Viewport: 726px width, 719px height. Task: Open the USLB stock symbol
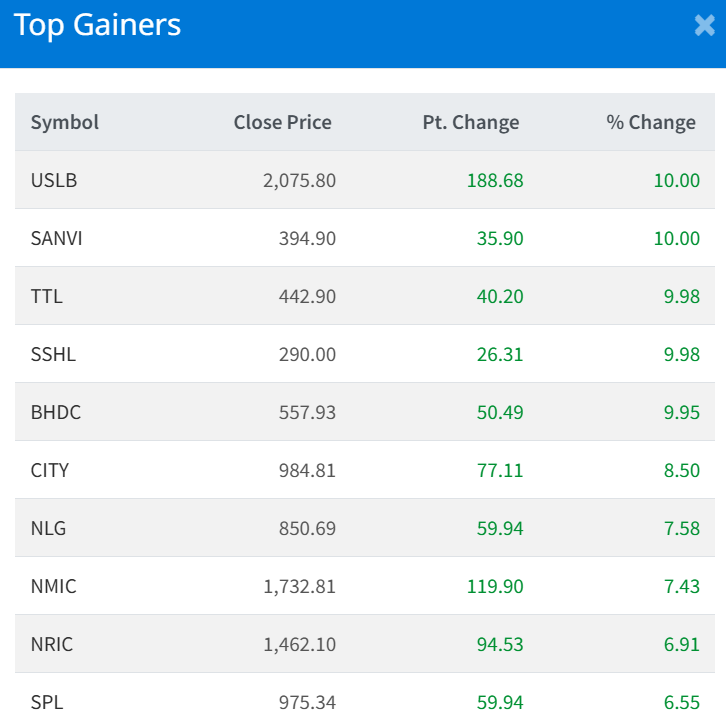pos(54,181)
